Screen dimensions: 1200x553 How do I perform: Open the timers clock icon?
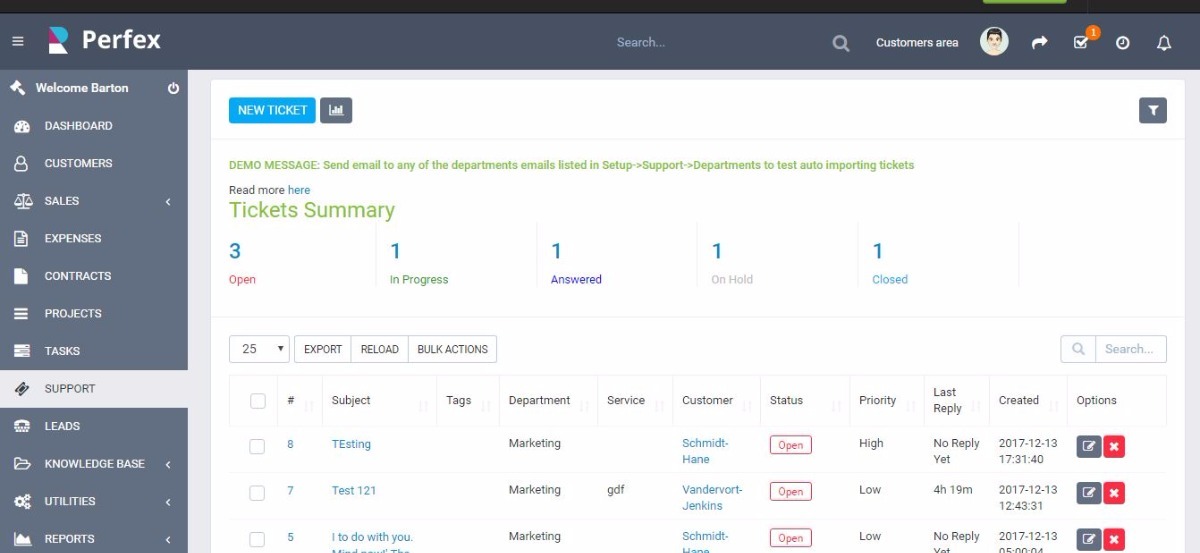1123,43
